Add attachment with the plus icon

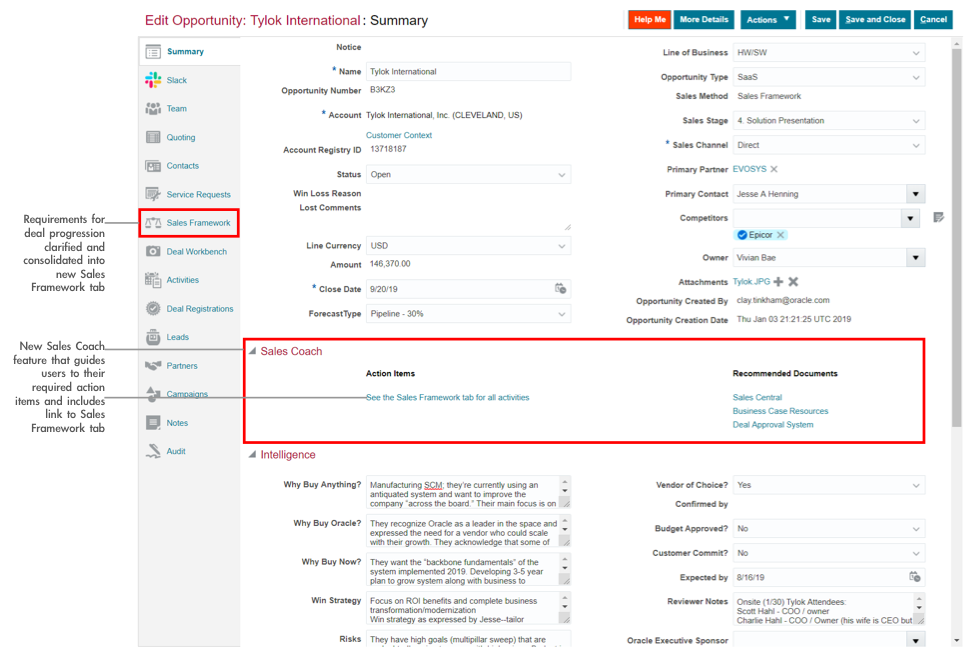tap(778, 282)
